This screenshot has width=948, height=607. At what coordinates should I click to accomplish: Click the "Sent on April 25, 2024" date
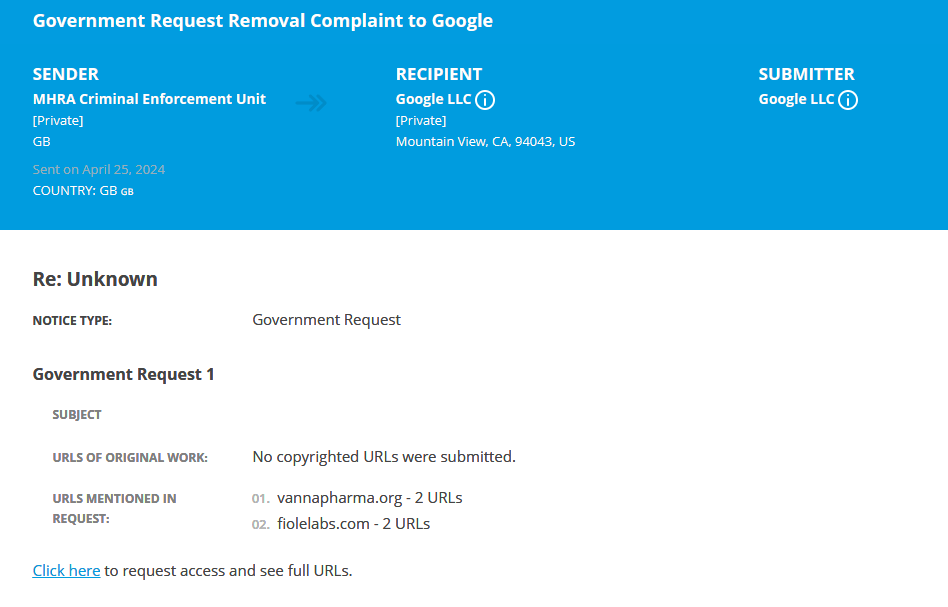(99, 169)
